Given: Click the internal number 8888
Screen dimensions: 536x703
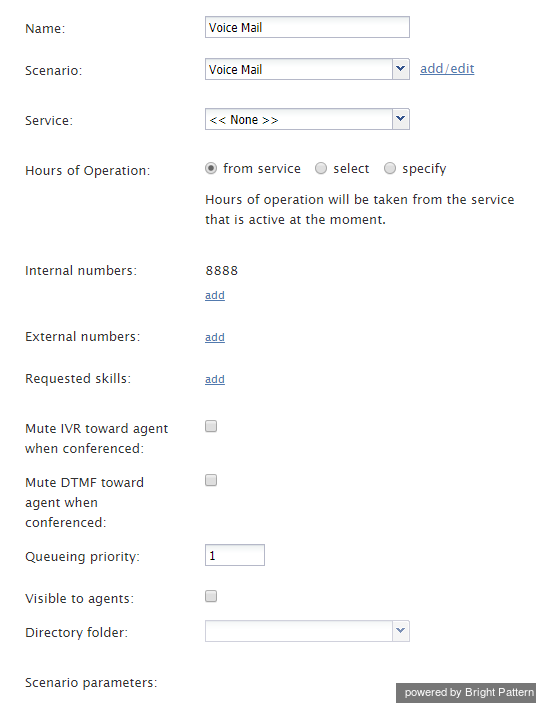Looking at the screenshot, I should (x=221, y=271).
